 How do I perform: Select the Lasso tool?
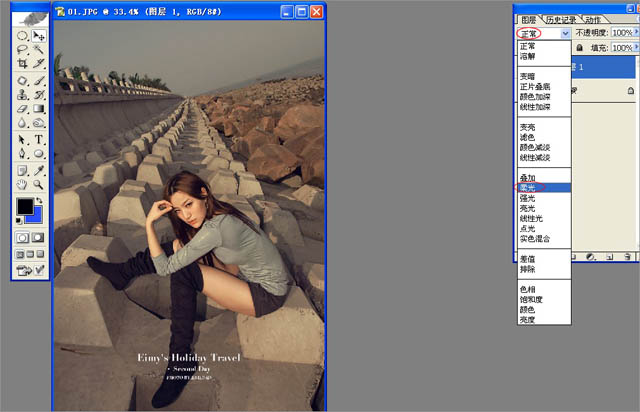coord(22,48)
